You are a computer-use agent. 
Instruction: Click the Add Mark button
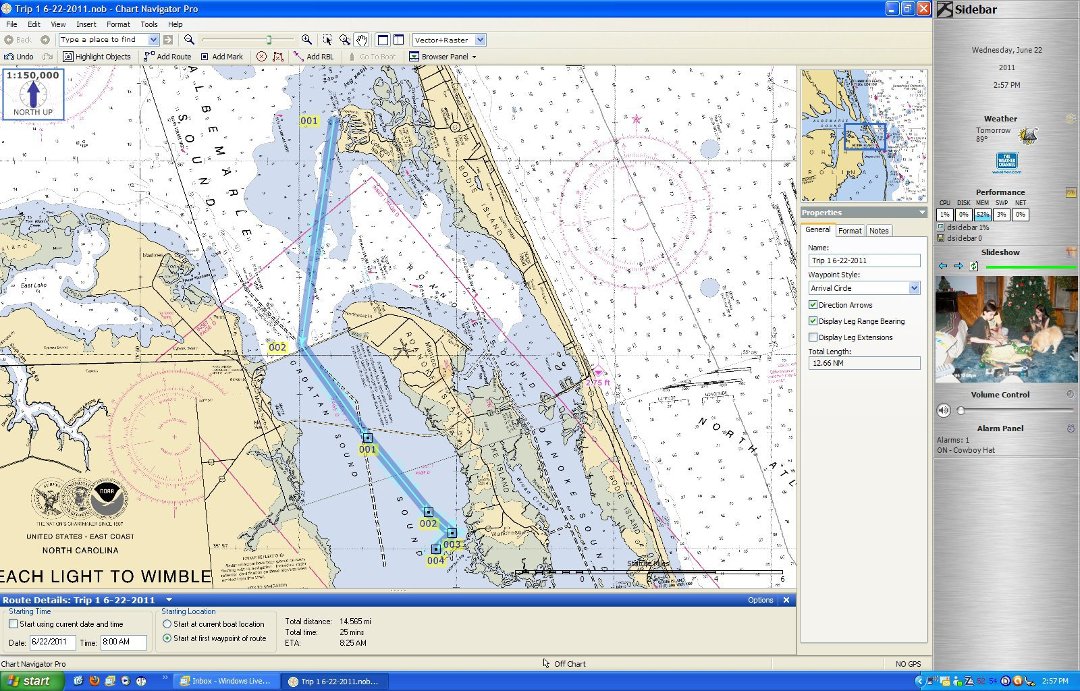(222, 56)
